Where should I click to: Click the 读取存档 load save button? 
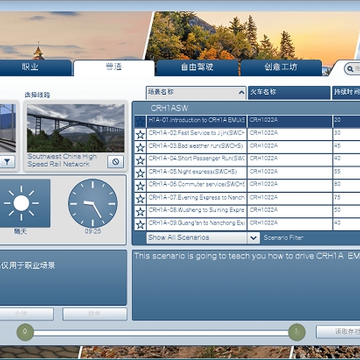338,332
